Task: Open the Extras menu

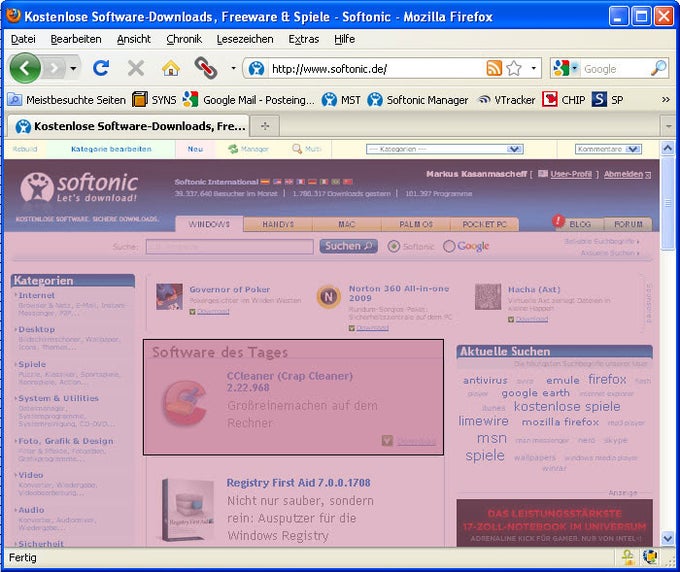Action: pos(304,39)
